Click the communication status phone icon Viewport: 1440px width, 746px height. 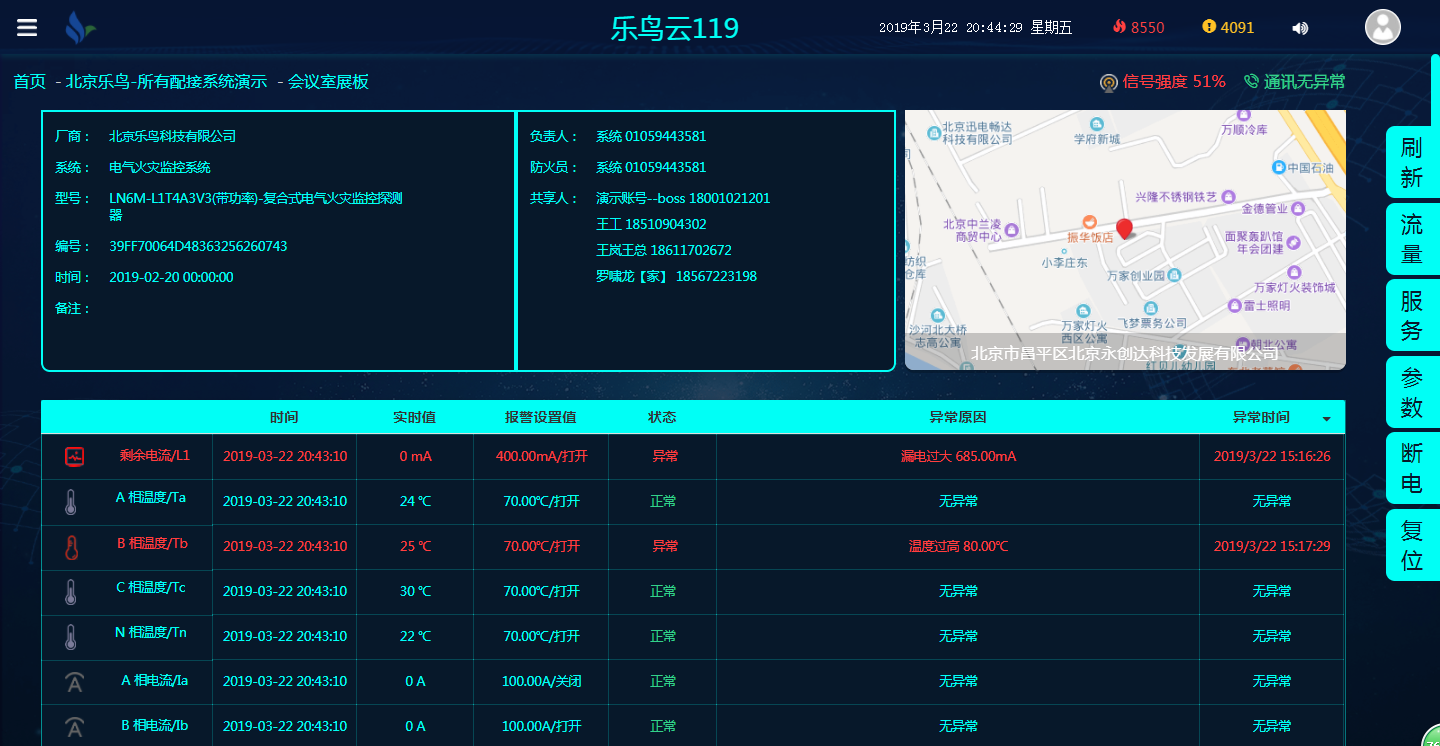point(1251,81)
